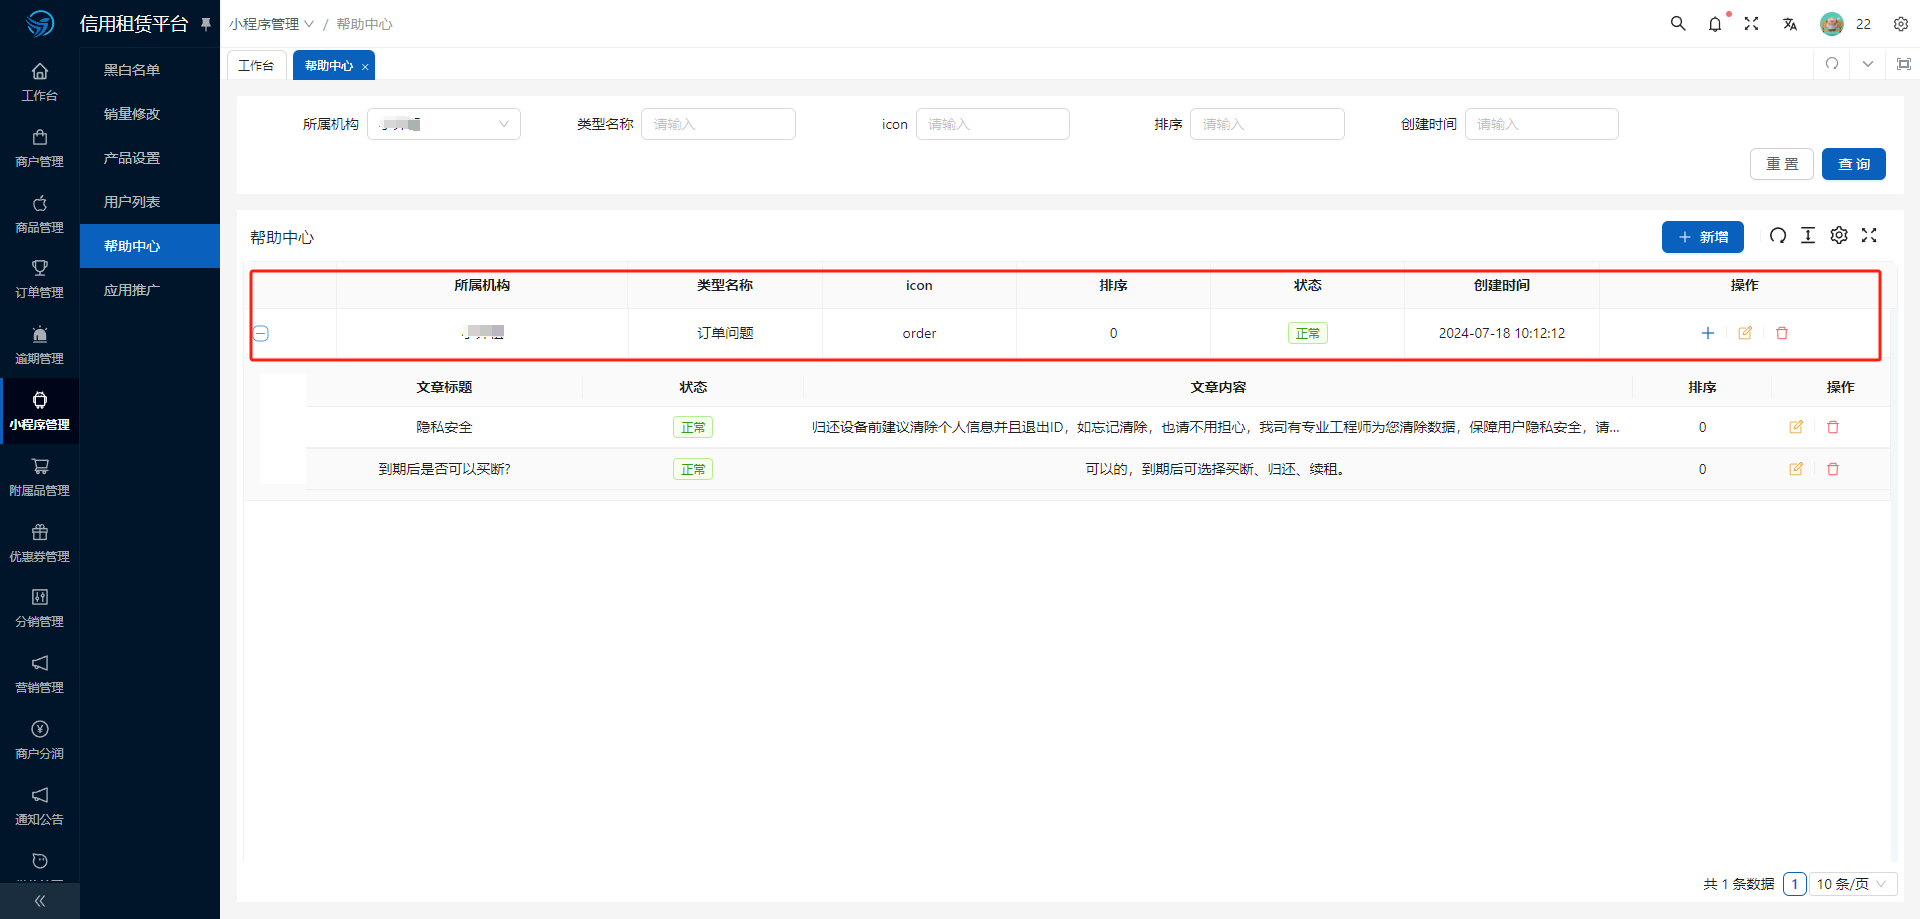
Task: Open 附属品管理 in the sidebar
Action: (x=40, y=477)
